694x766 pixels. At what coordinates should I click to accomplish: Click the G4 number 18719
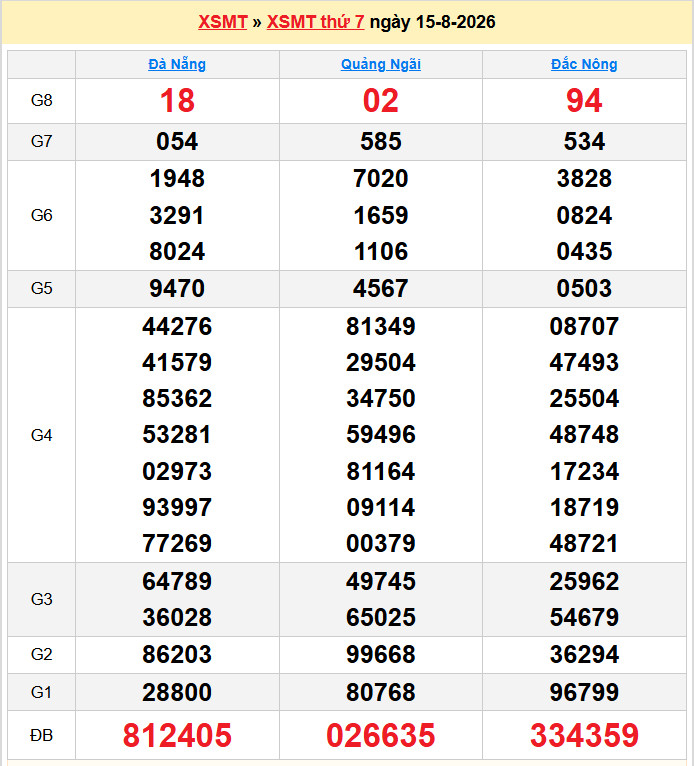[584, 508]
